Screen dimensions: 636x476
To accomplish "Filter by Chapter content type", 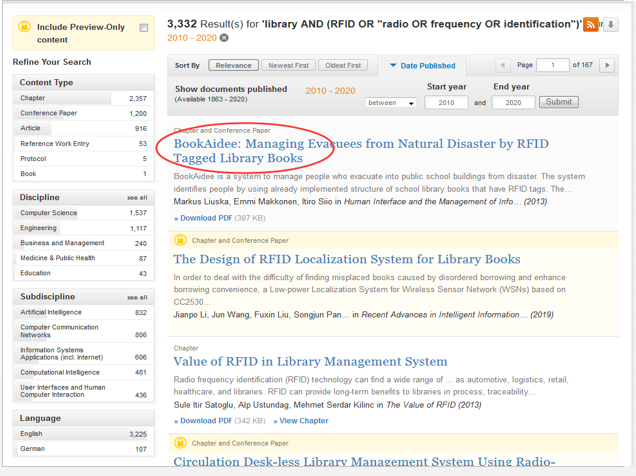I will point(84,98).
